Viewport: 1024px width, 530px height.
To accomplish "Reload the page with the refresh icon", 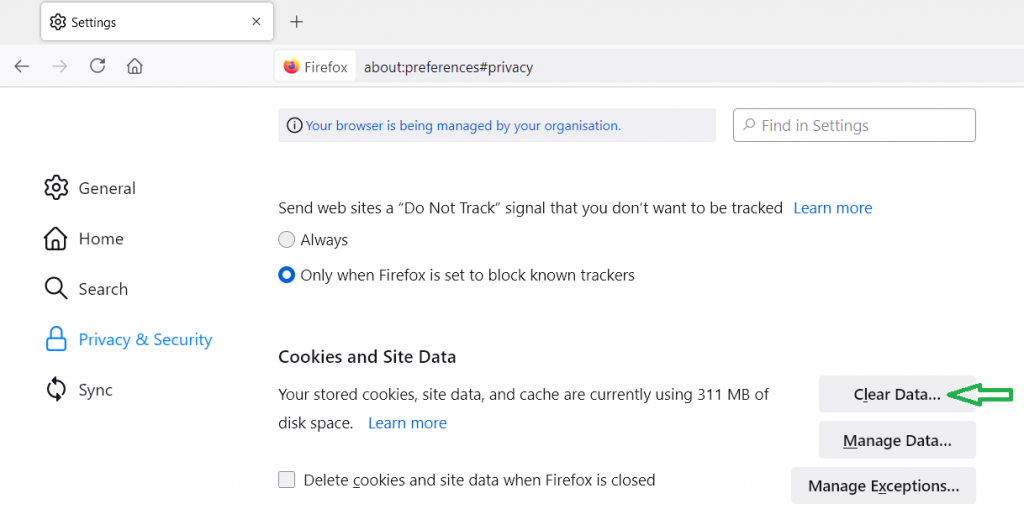I will tap(97, 65).
